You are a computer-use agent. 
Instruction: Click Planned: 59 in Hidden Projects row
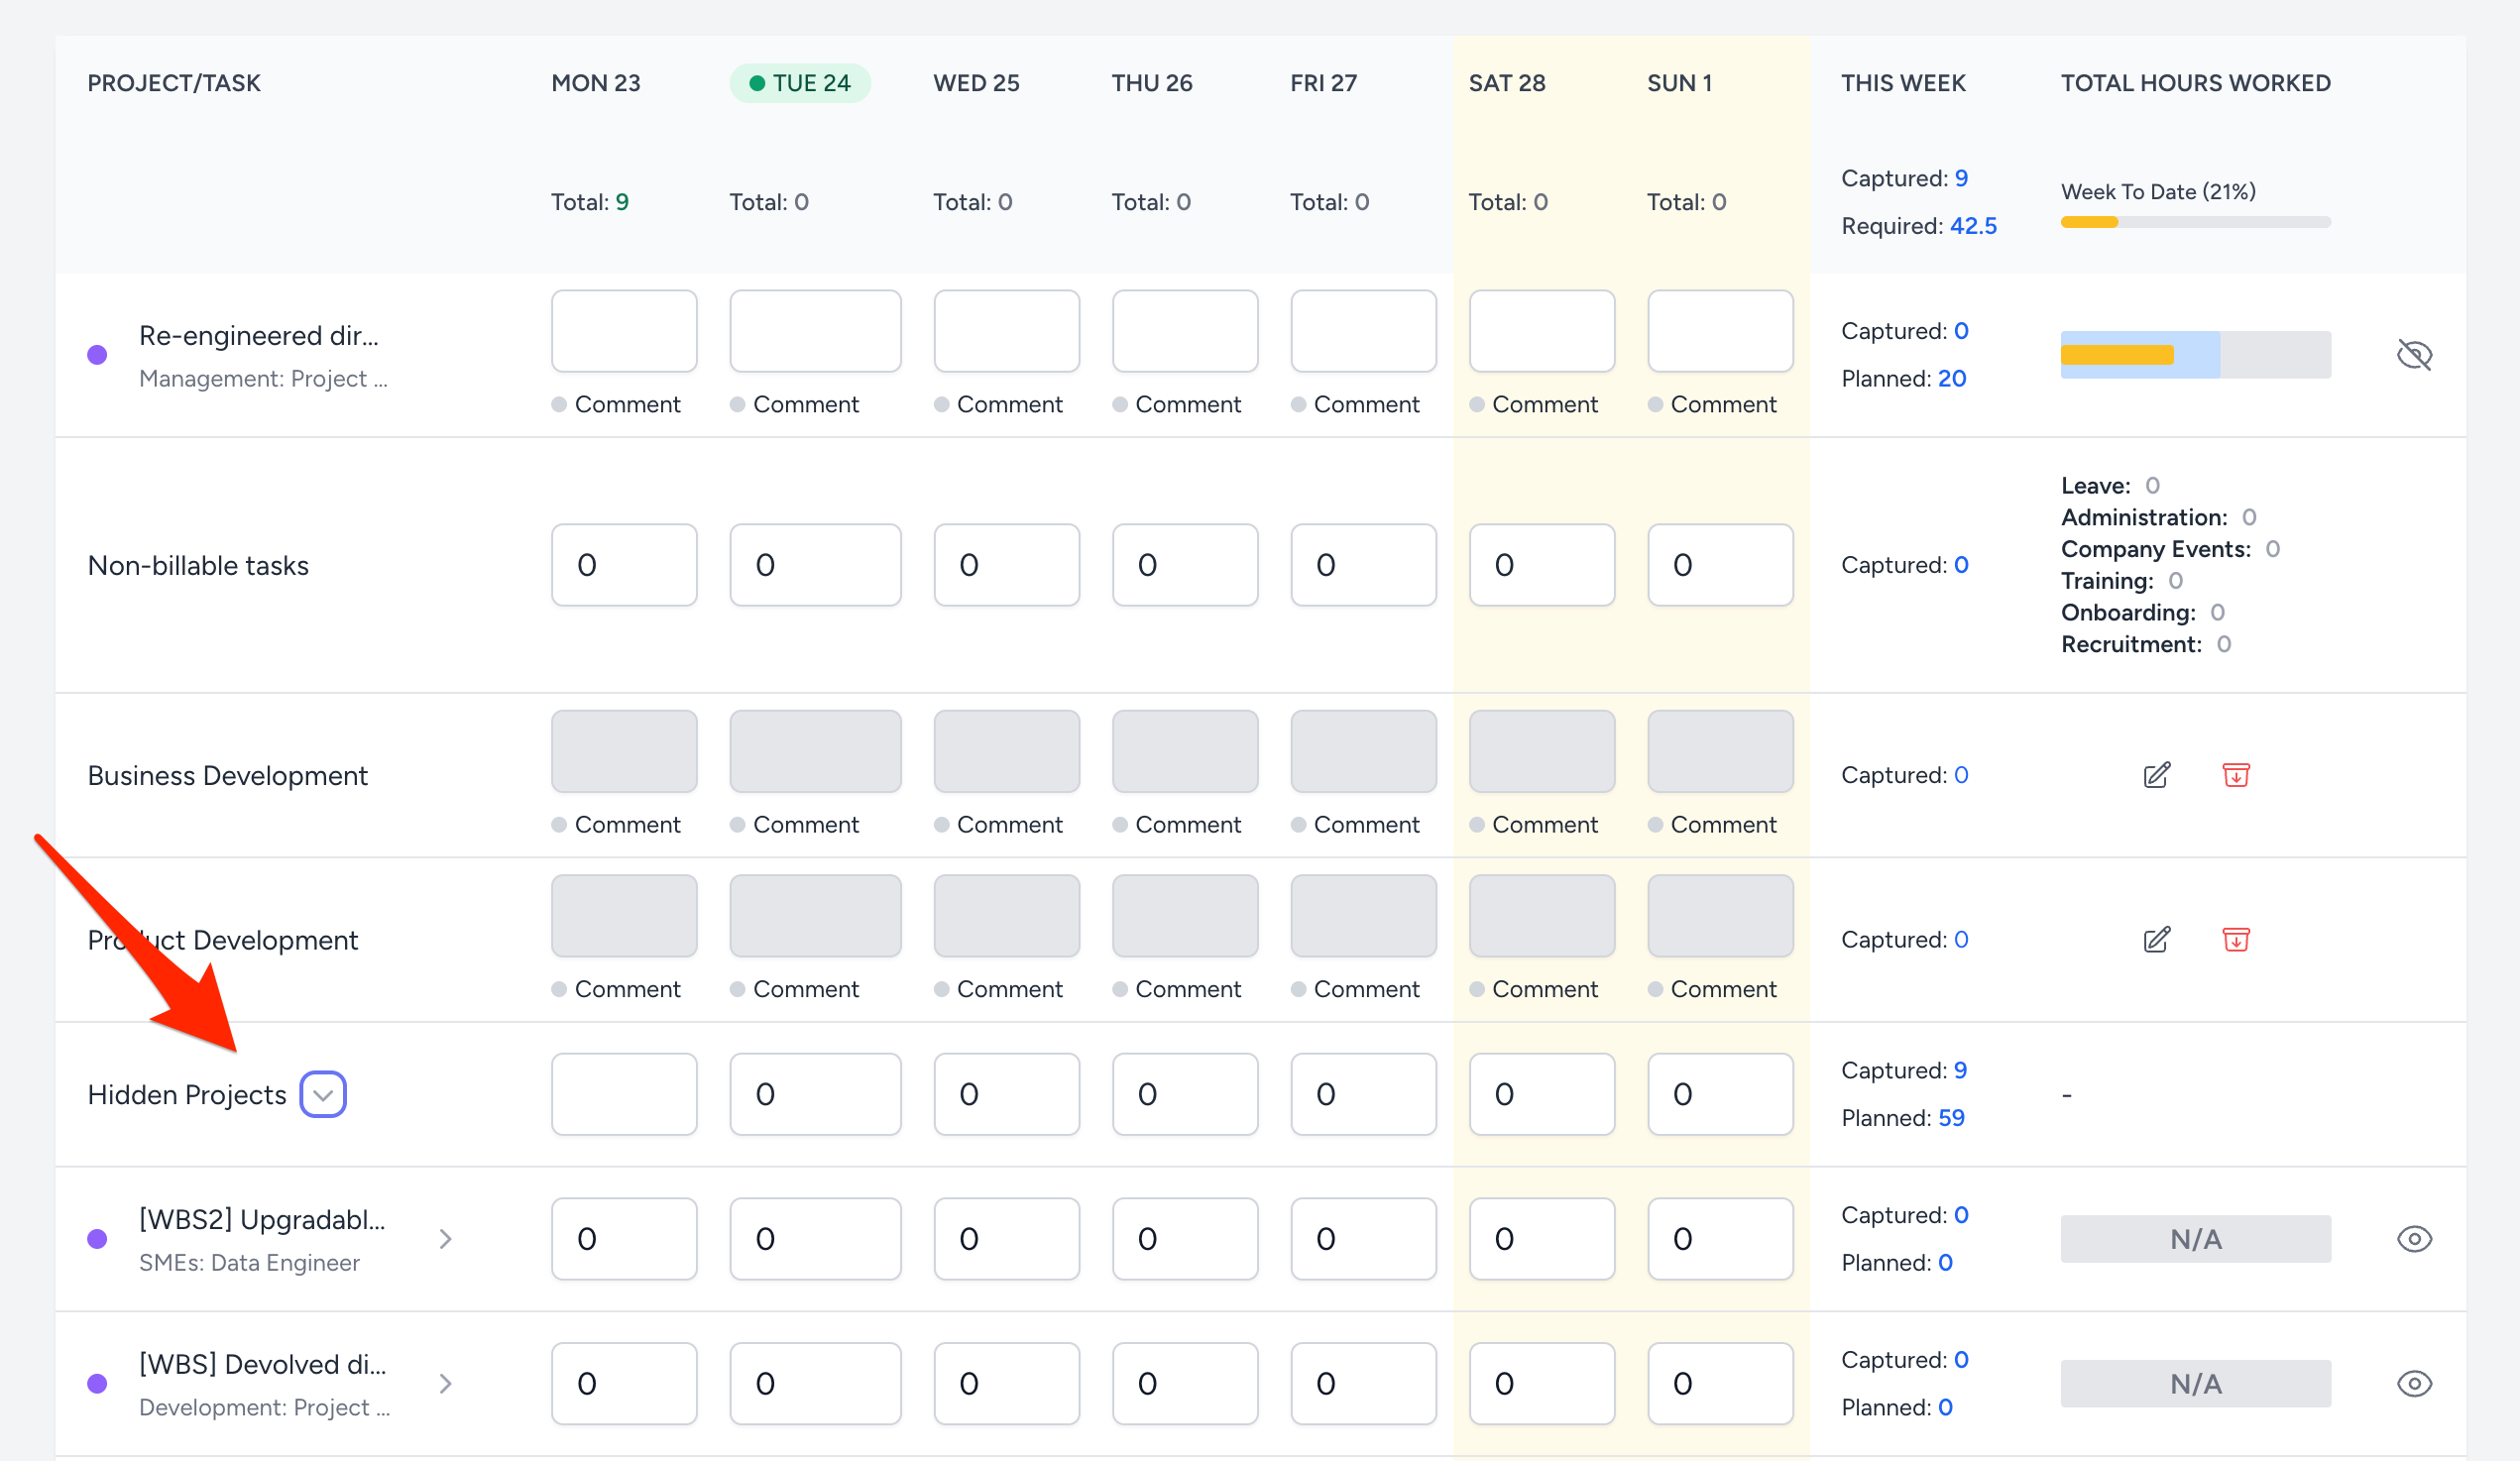click(1902, 1118)
